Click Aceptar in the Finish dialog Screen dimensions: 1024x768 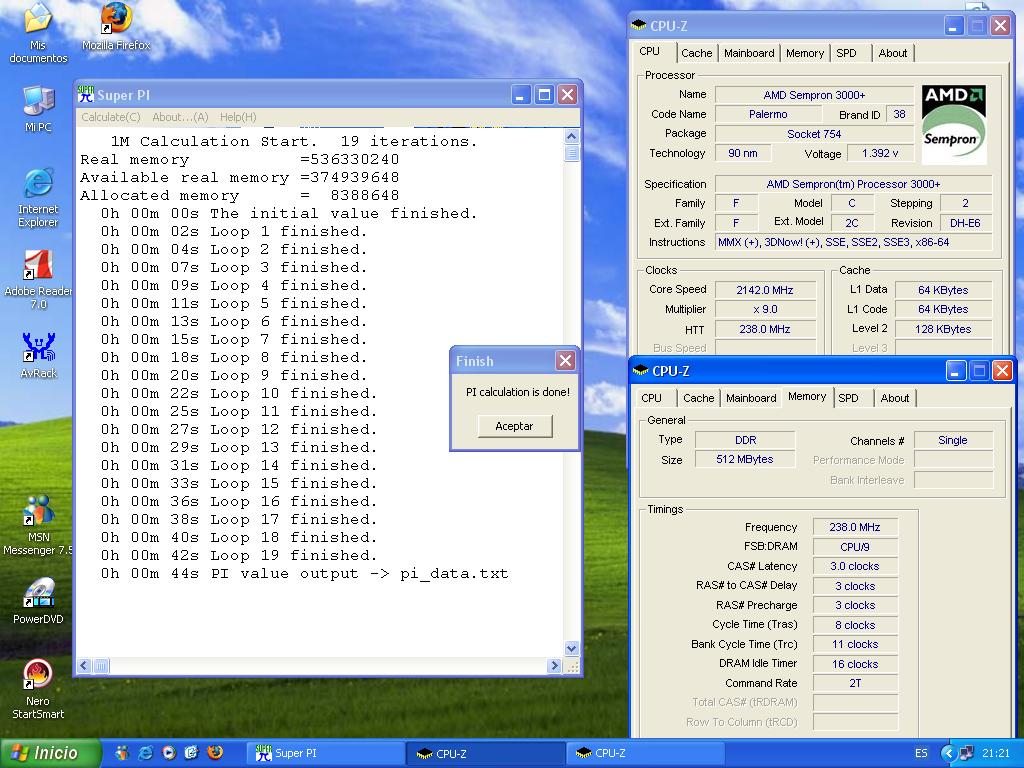[514, 426]
